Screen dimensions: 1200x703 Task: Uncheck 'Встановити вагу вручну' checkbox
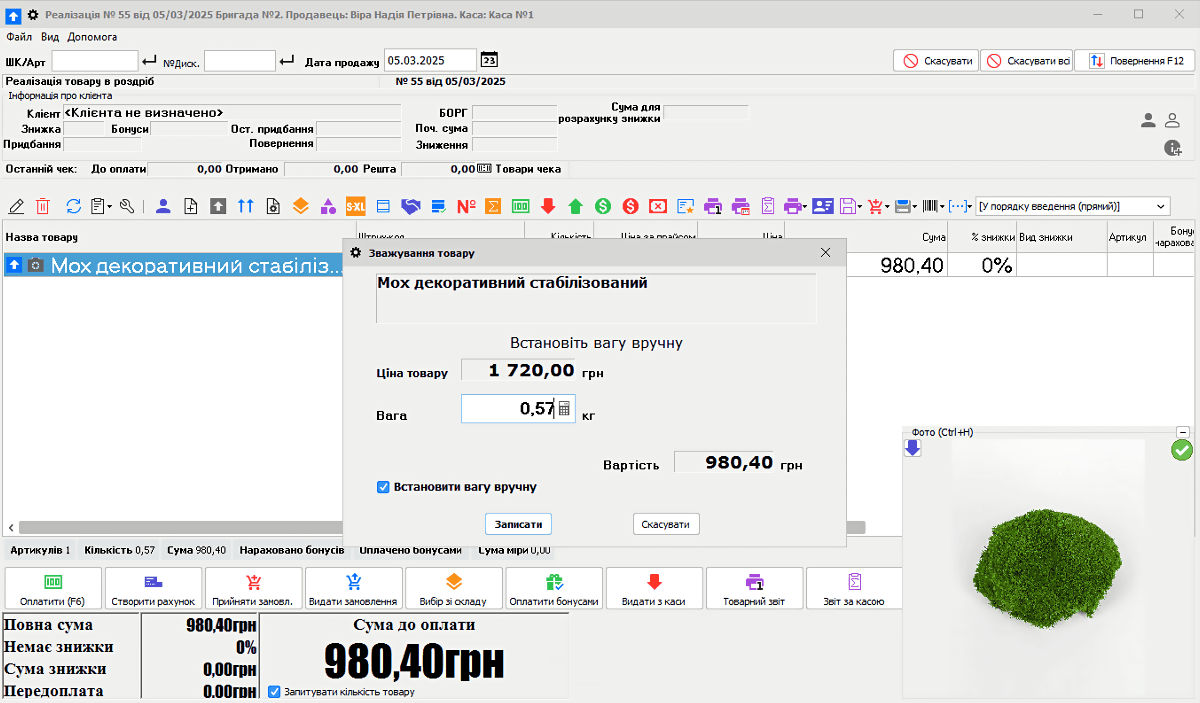click(x=383, y=487)
